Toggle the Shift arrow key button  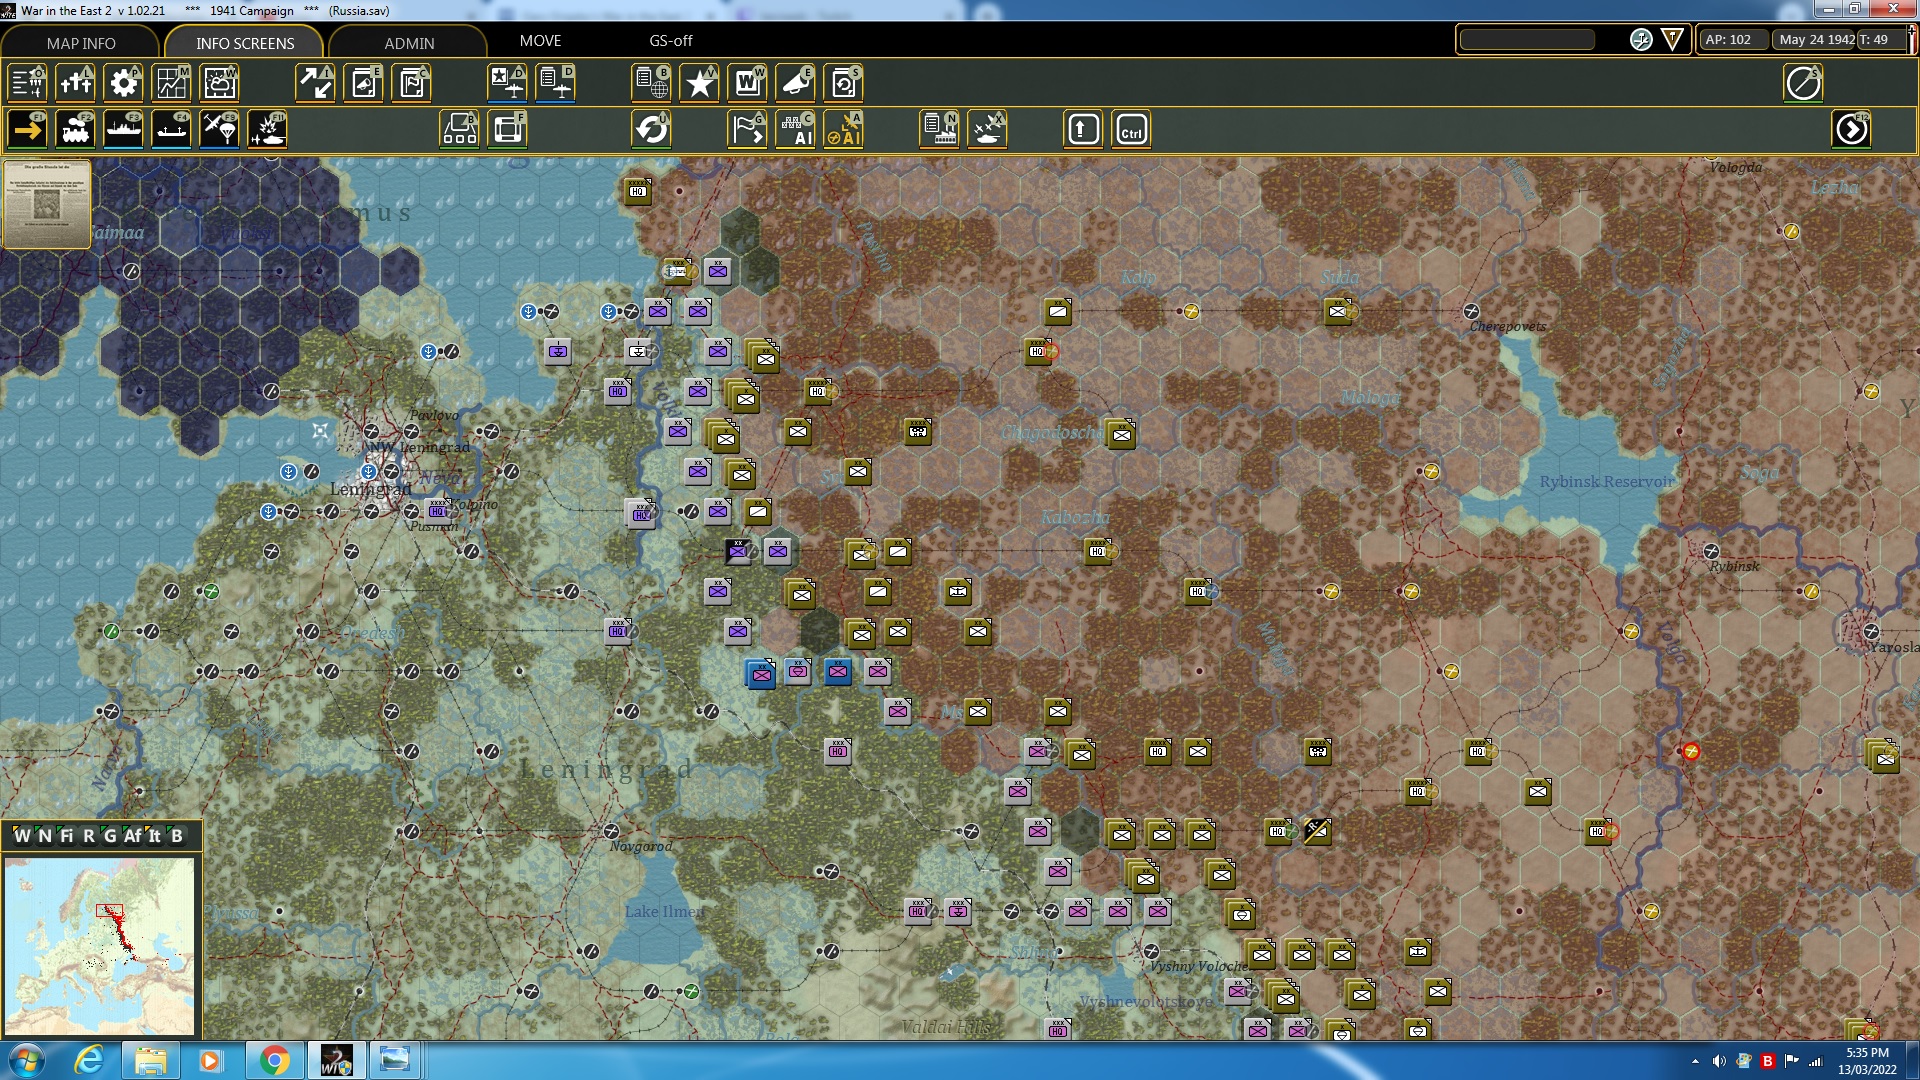click(1083, 130)
